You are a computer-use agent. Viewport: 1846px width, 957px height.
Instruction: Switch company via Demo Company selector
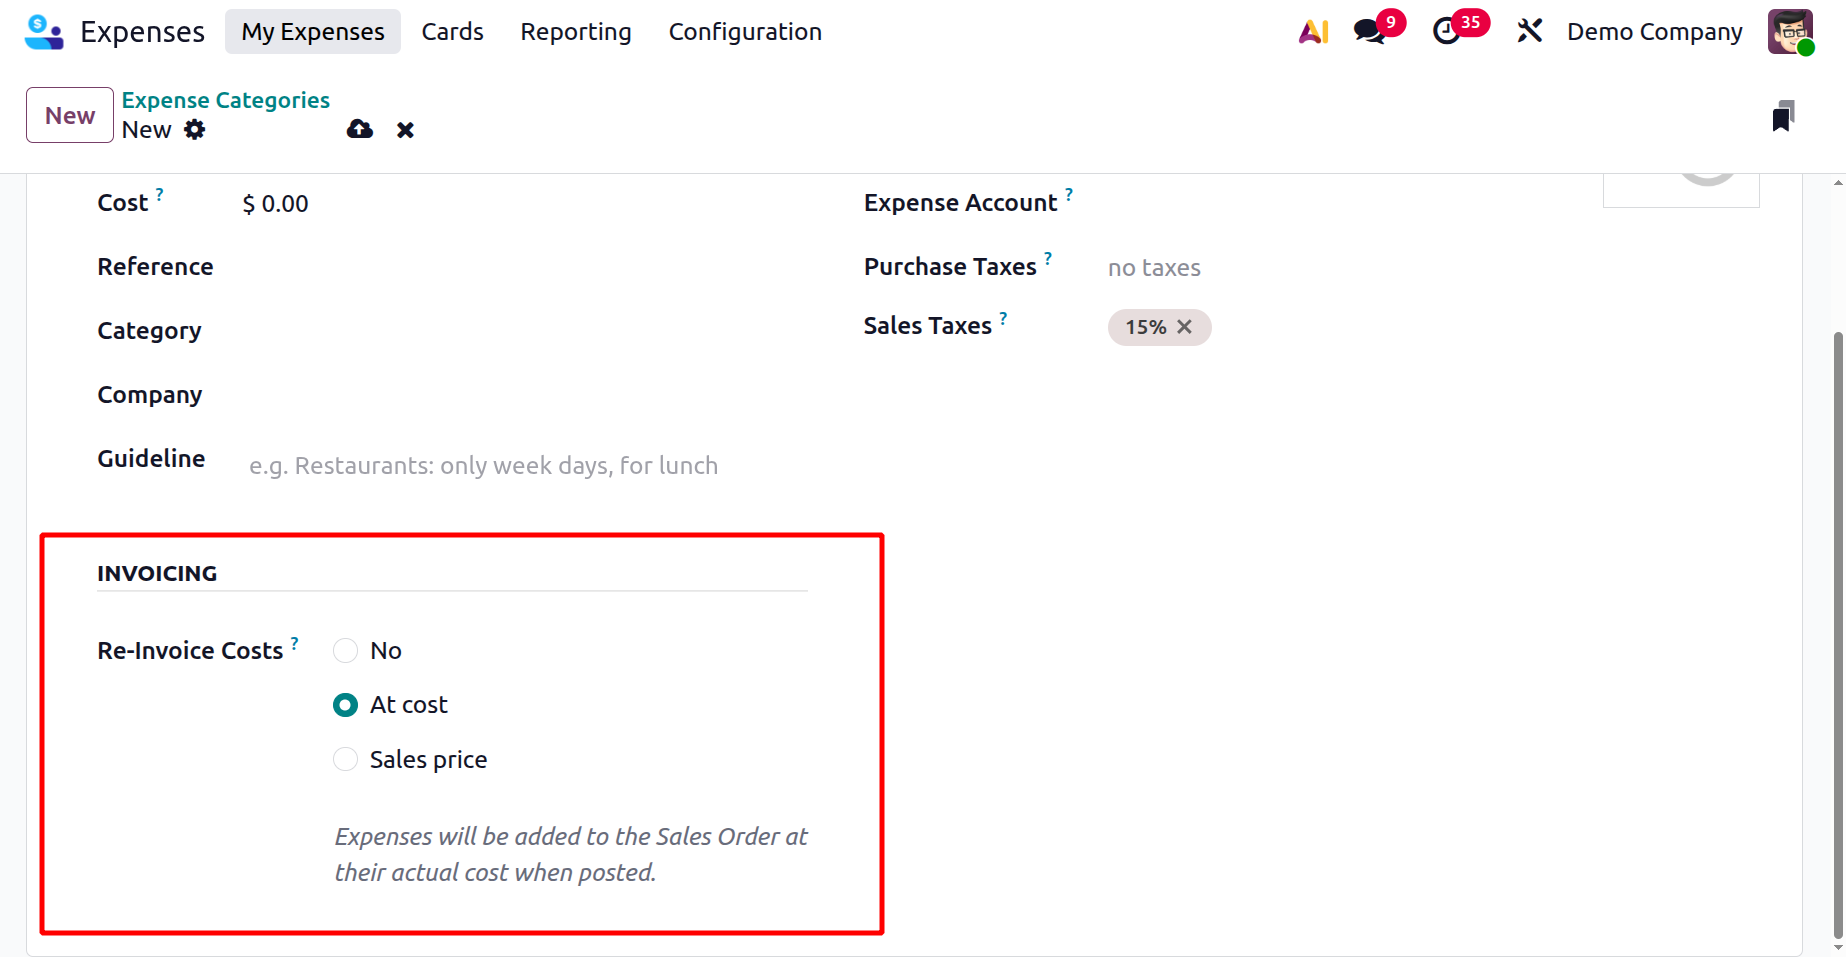[1654, 32]
